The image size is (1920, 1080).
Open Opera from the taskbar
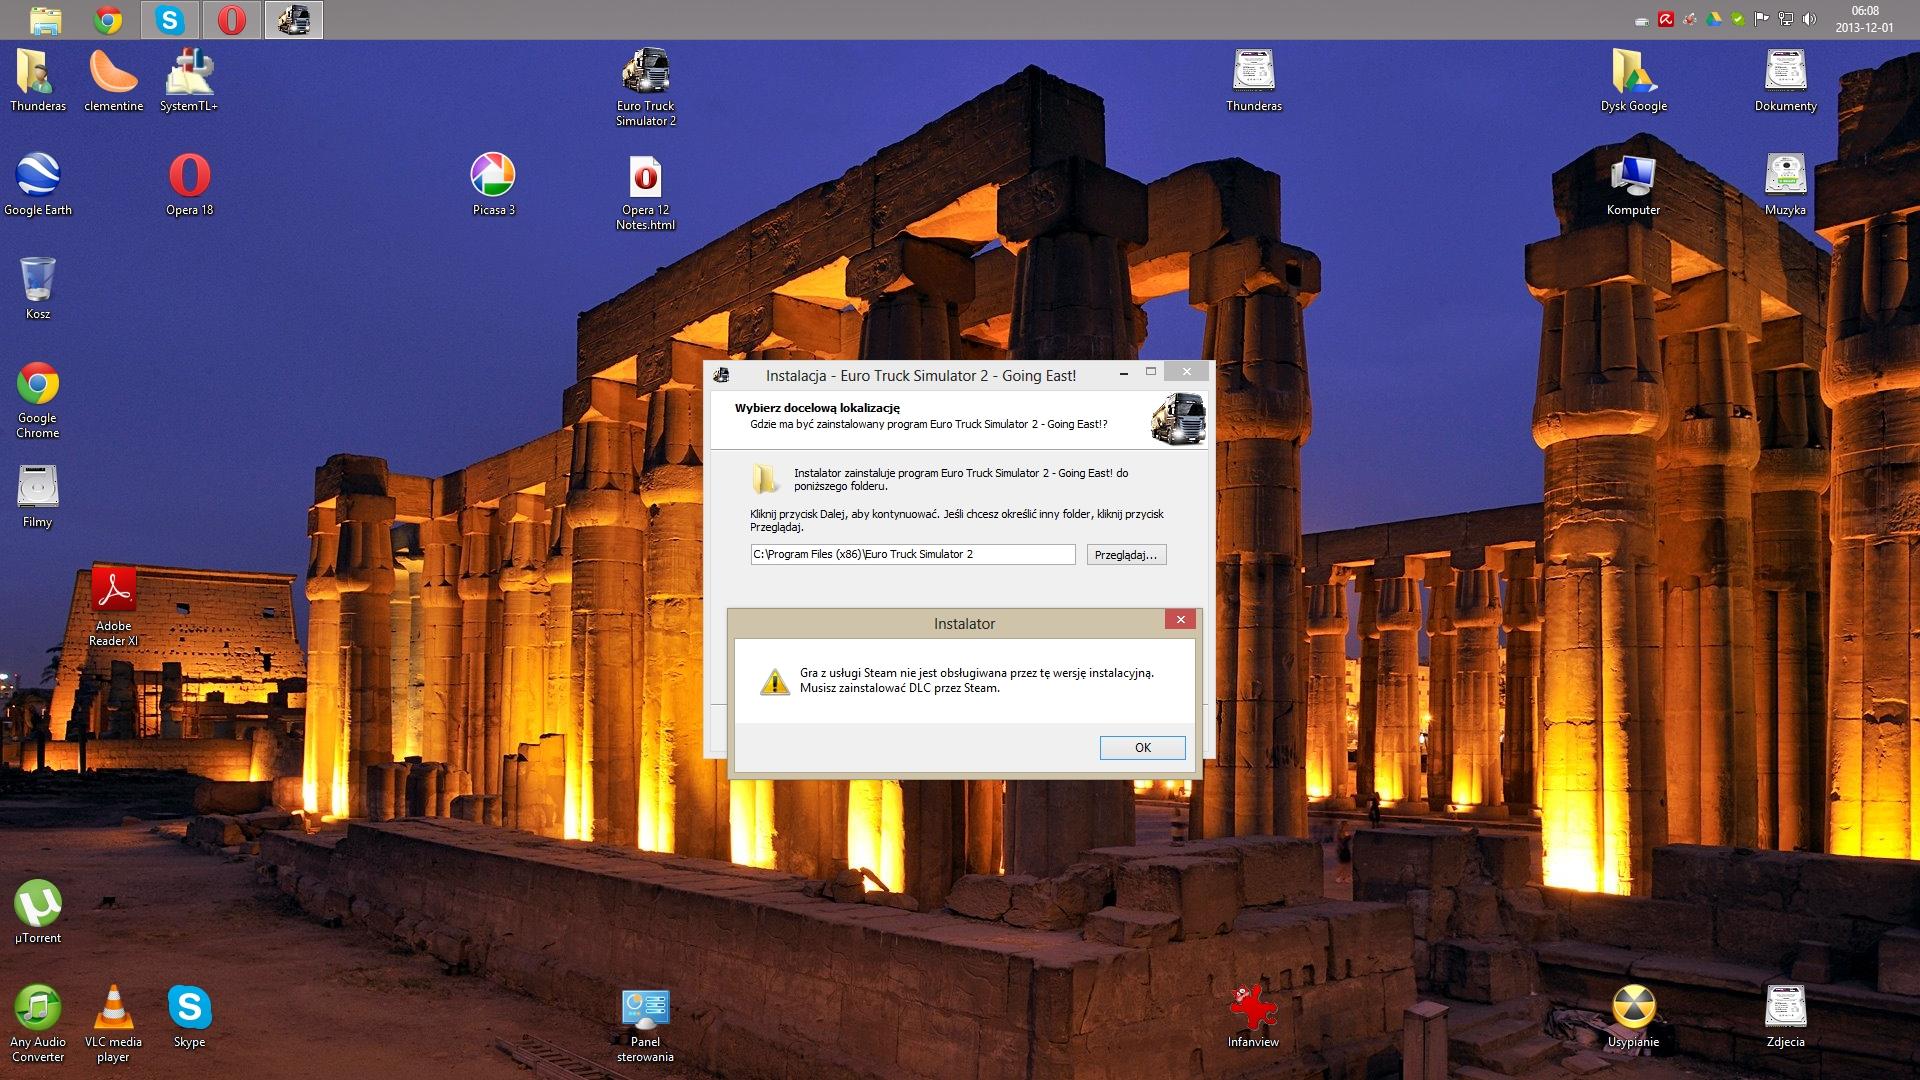pyautogui.click(x=232, y=20)
